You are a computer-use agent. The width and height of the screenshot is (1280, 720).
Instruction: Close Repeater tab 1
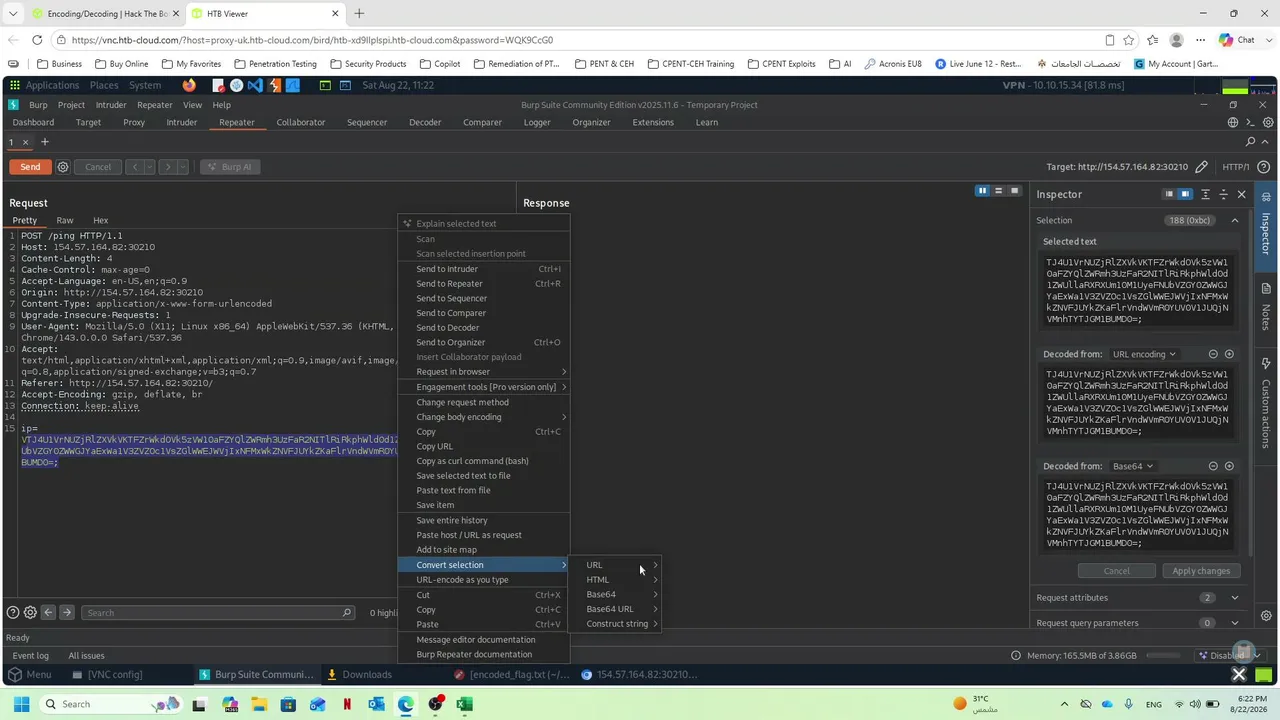pyautogui.click(x=26, y=142)
